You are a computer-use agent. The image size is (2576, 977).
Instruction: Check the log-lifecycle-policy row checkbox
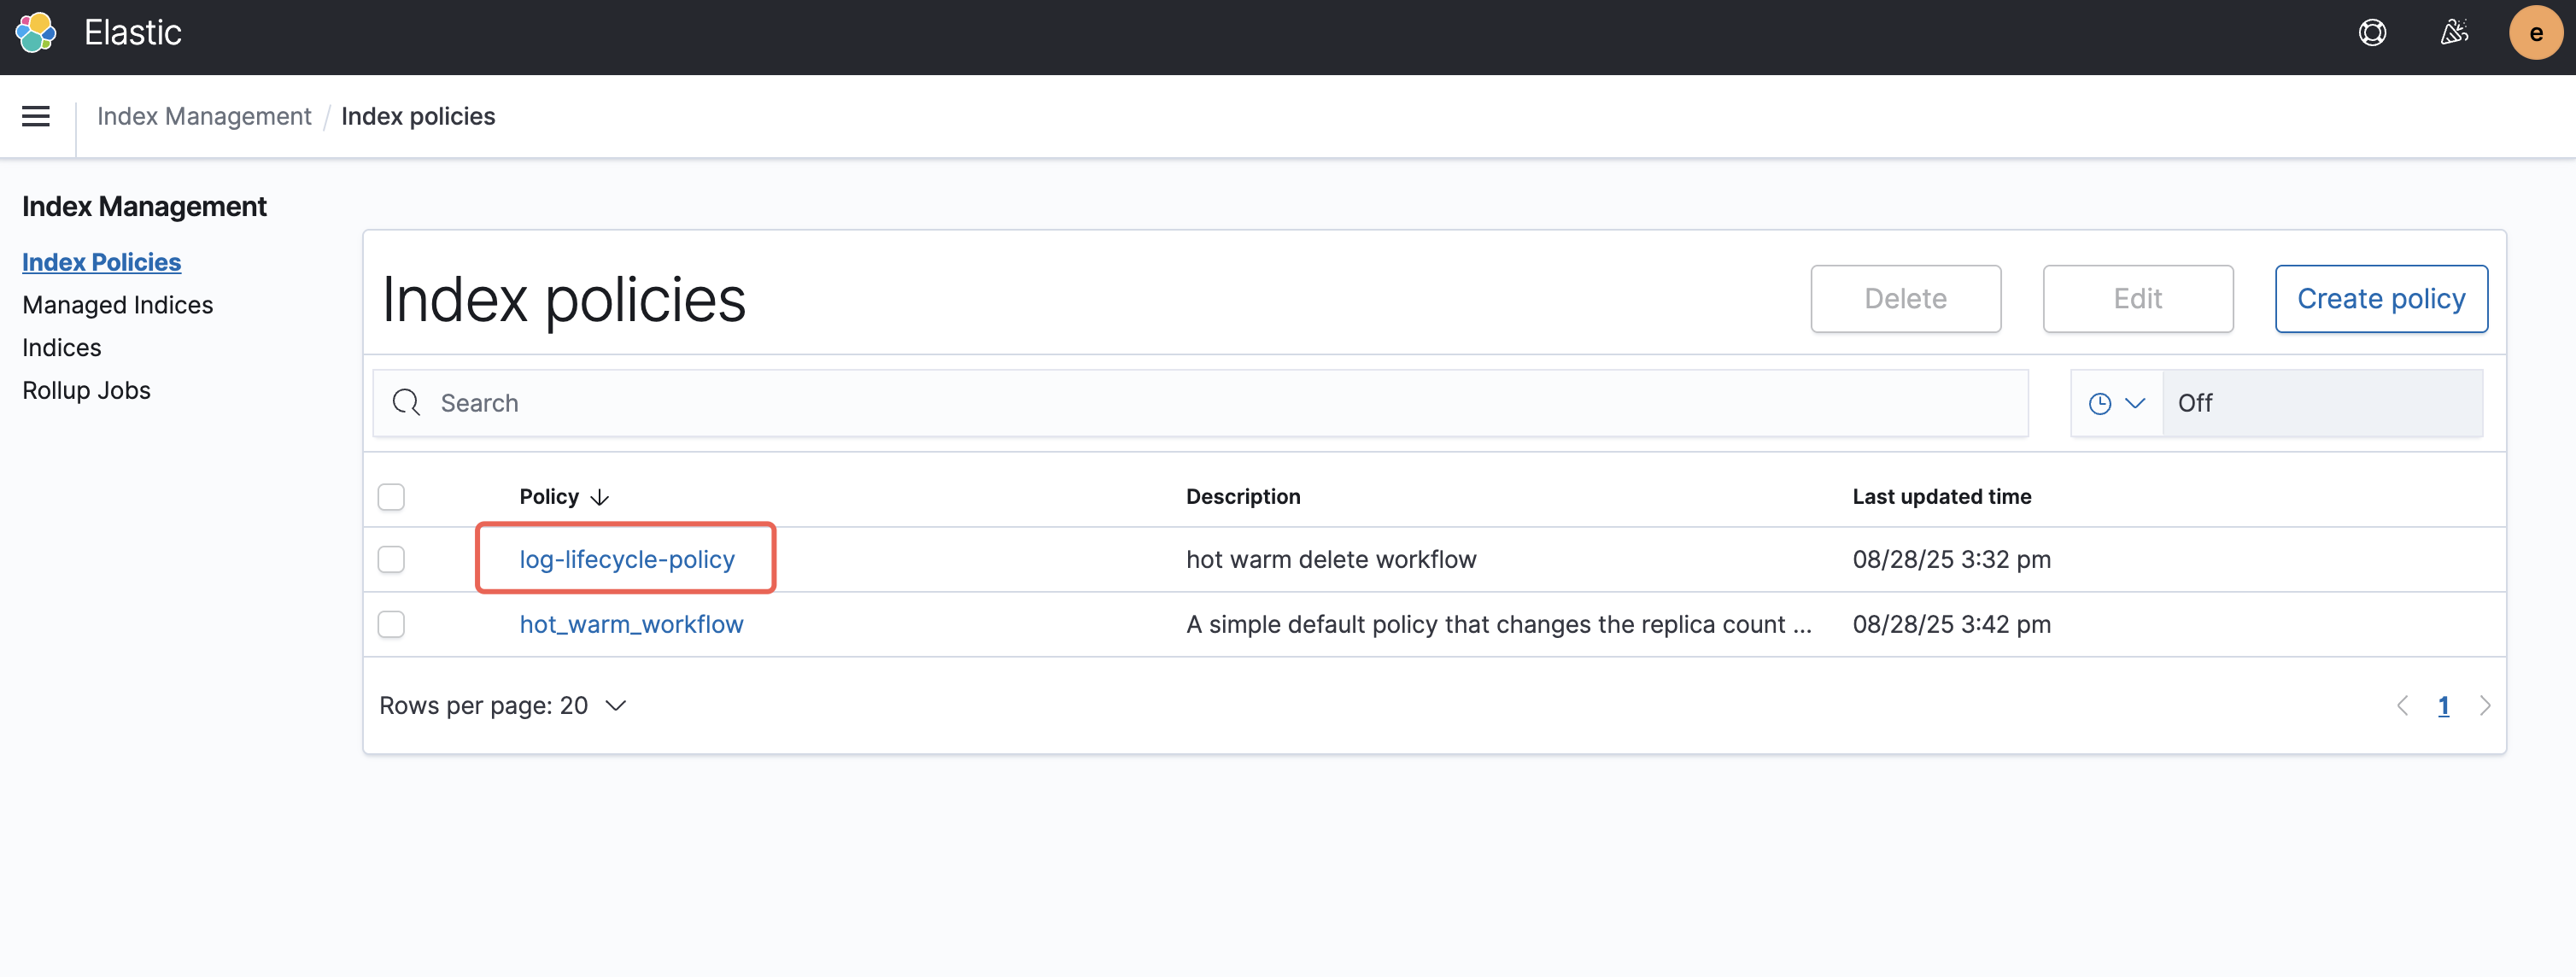(x=391, y=559)
